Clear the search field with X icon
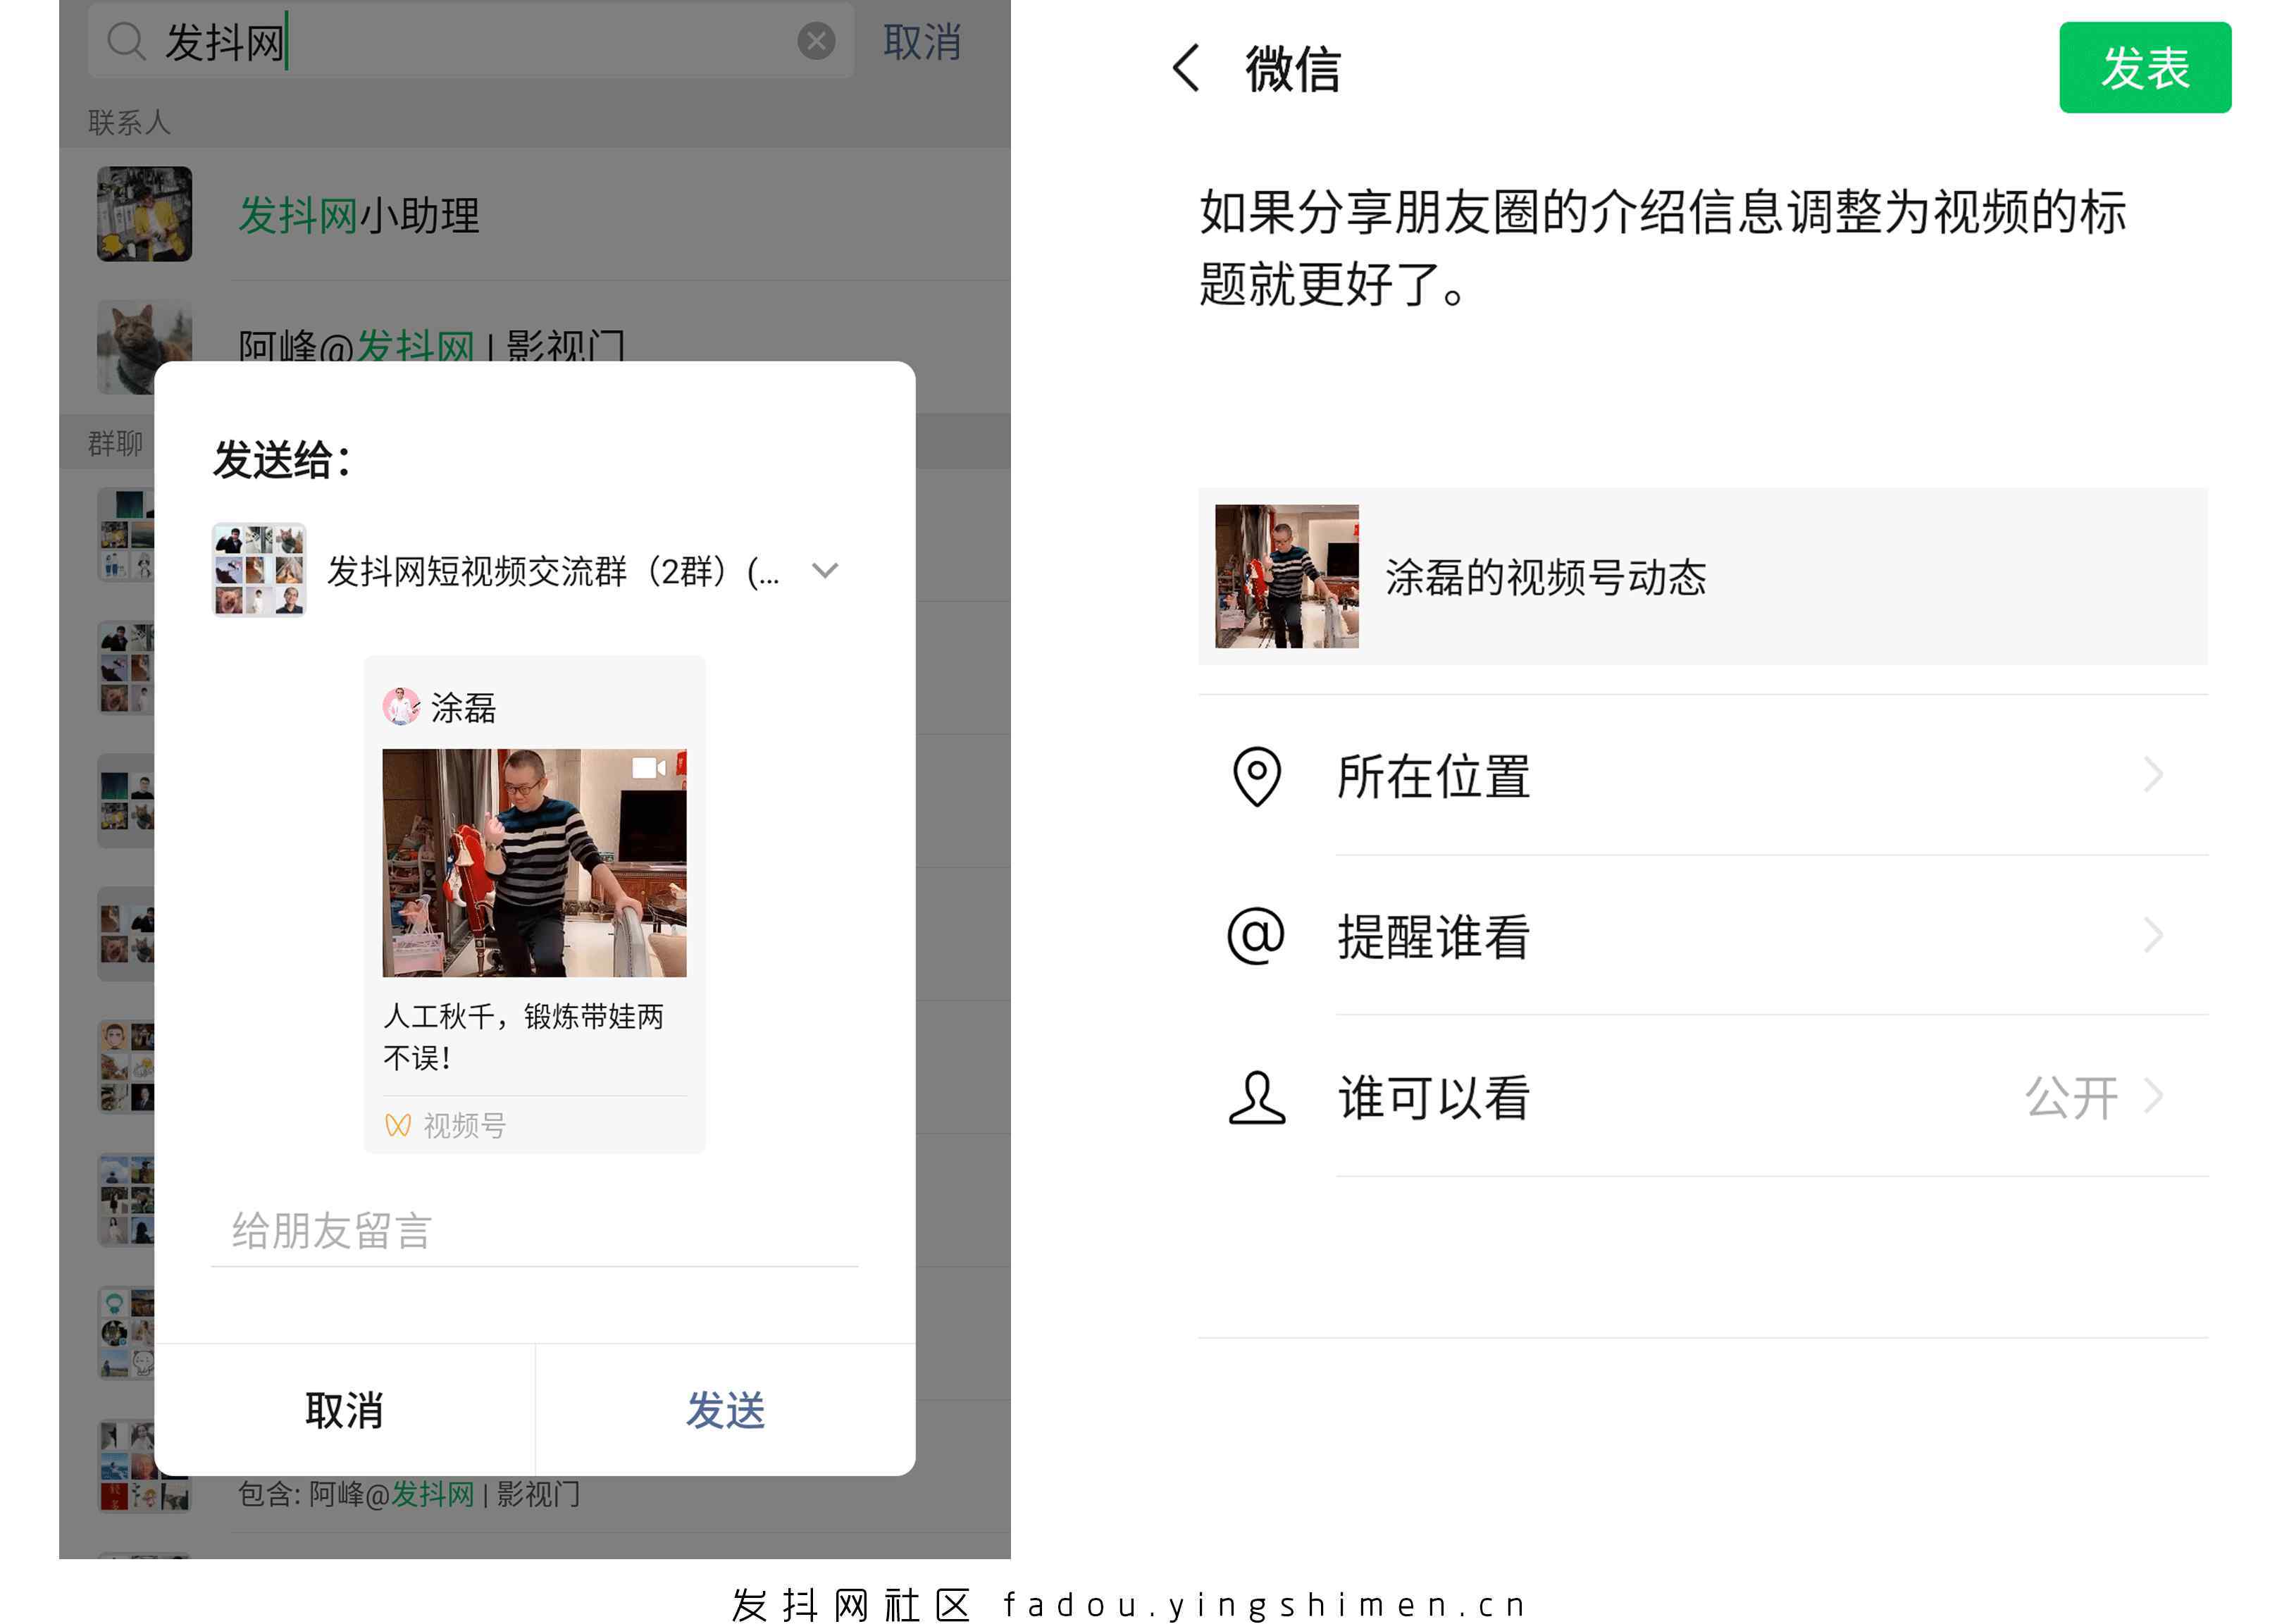The width and height of the screenshot is (2289, 1624). coord(816,41)
